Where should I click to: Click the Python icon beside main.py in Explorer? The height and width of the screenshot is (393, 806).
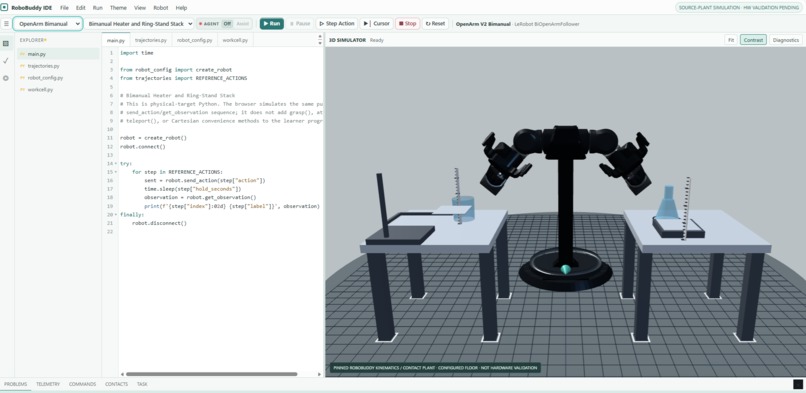pos(23,54)
